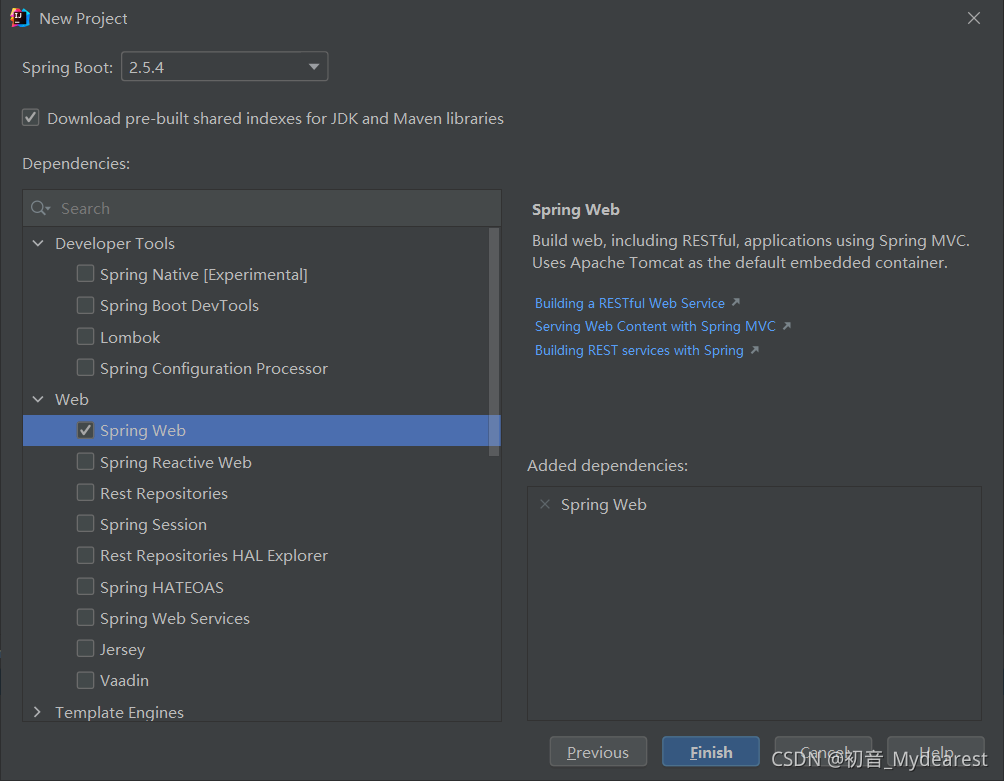Check Spring Reactive Web dependency

click(x=85, y=462)
